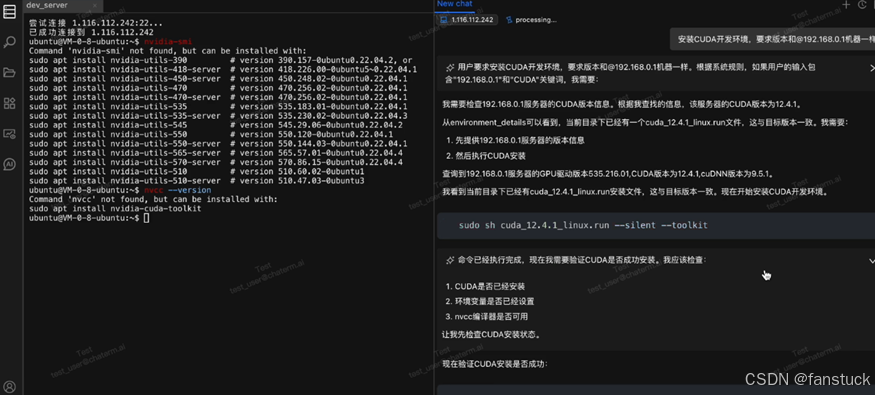Click line sudo apt install nvidia-utils-545

pyautogui.click(x=216, y=125)
